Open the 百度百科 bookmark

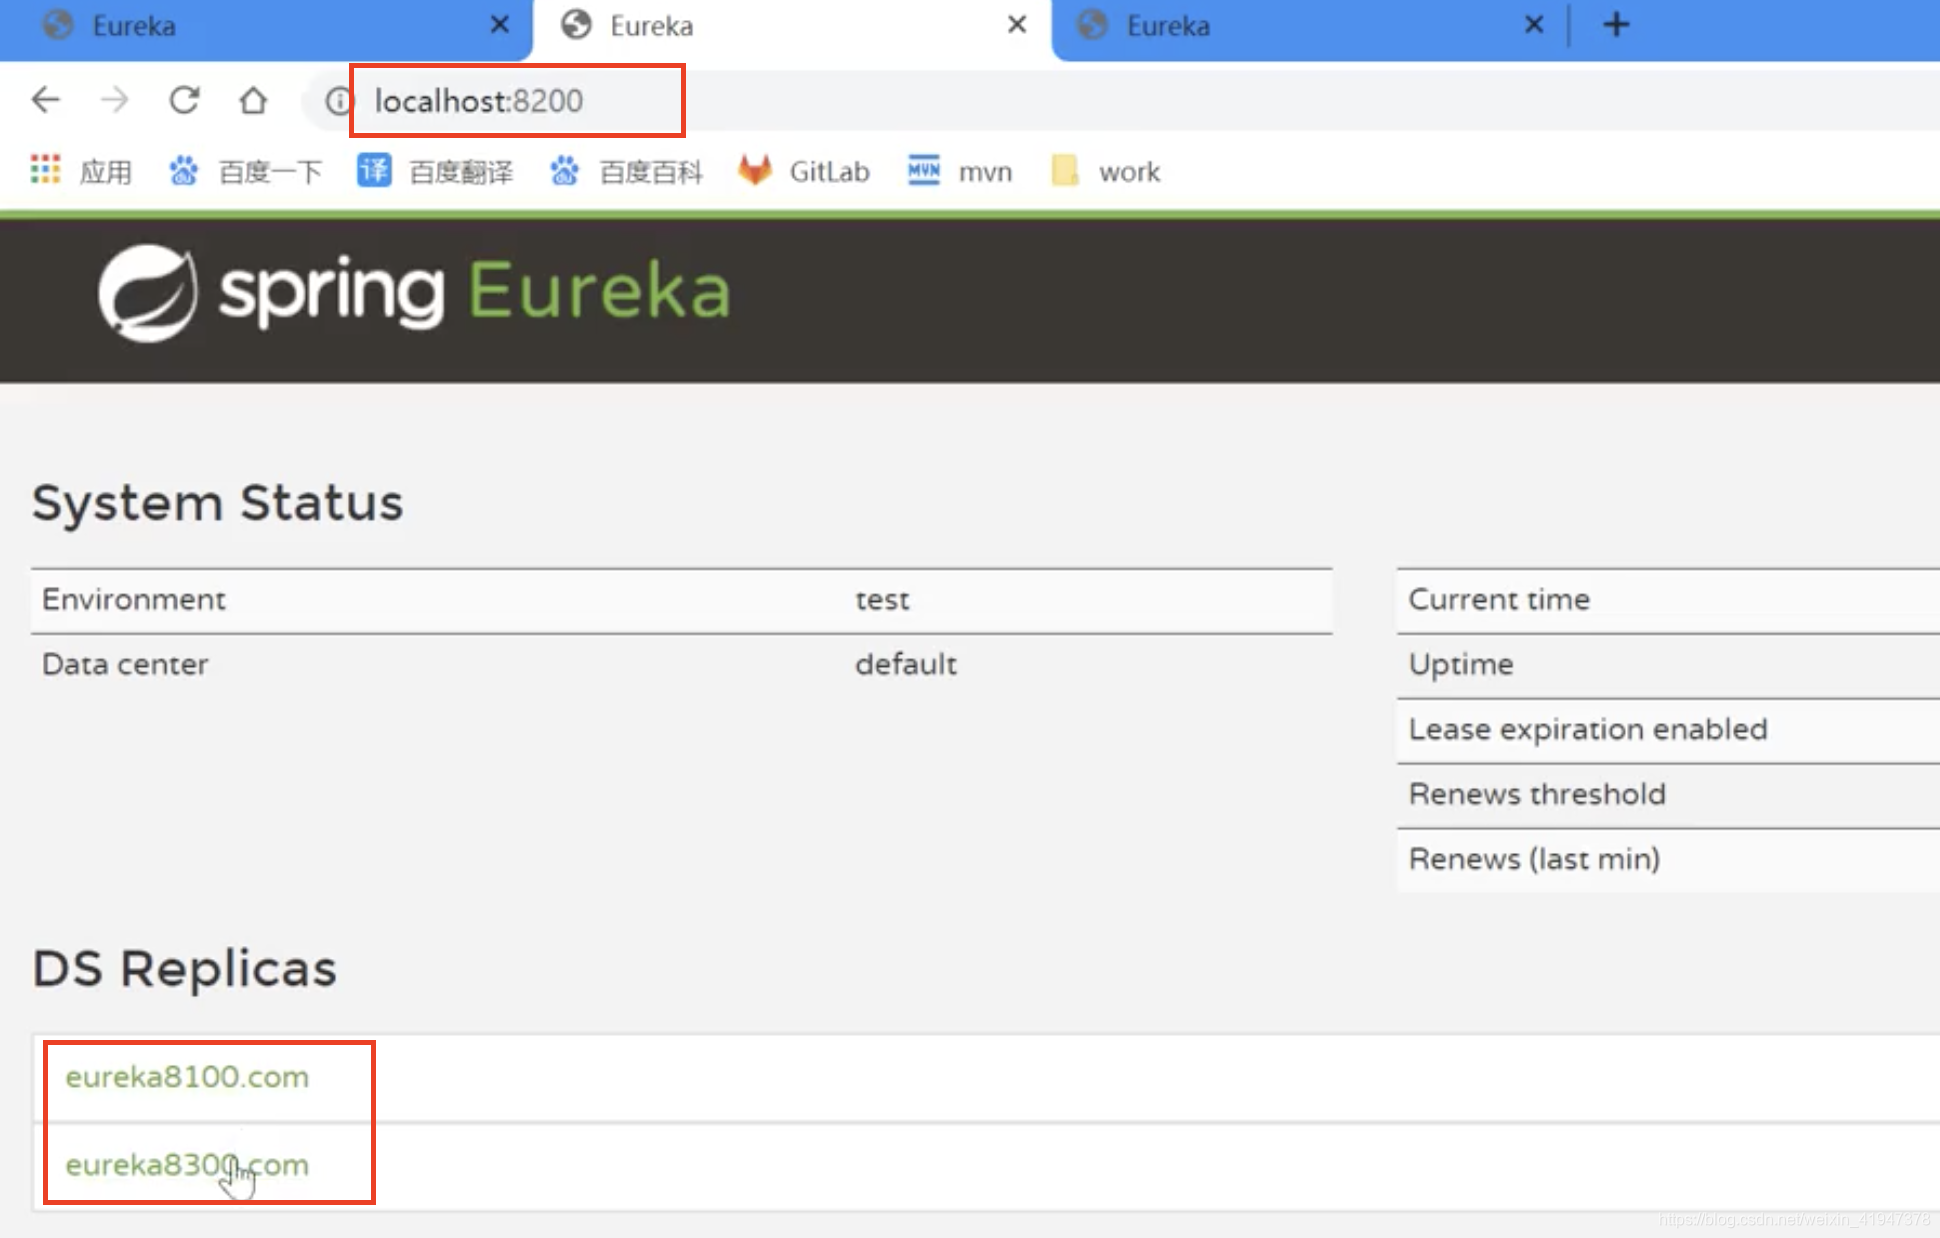[x=625, y=171]
